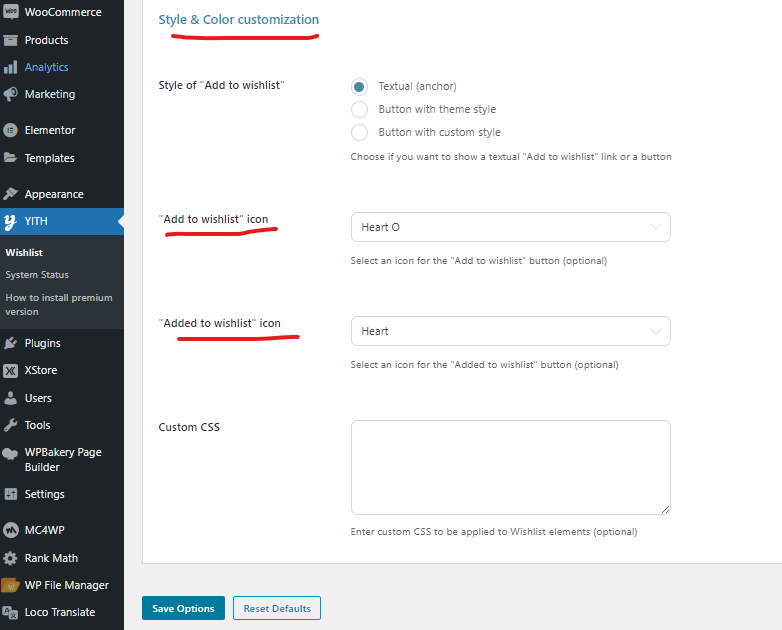Select Button with custom style radio
Image resolution: width=782 pixels, height=630 pixels.
pyautogui.click(x=359, y=132)
